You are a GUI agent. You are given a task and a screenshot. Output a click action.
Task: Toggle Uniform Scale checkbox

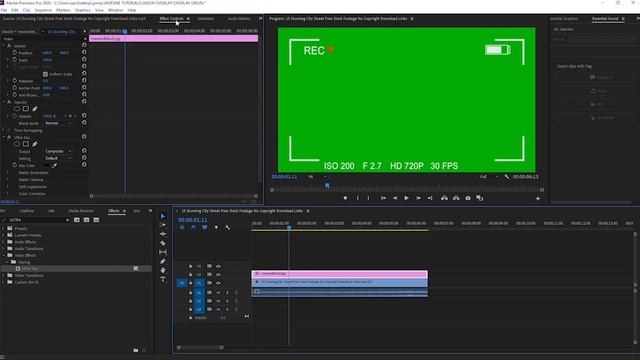click(45, 74)
